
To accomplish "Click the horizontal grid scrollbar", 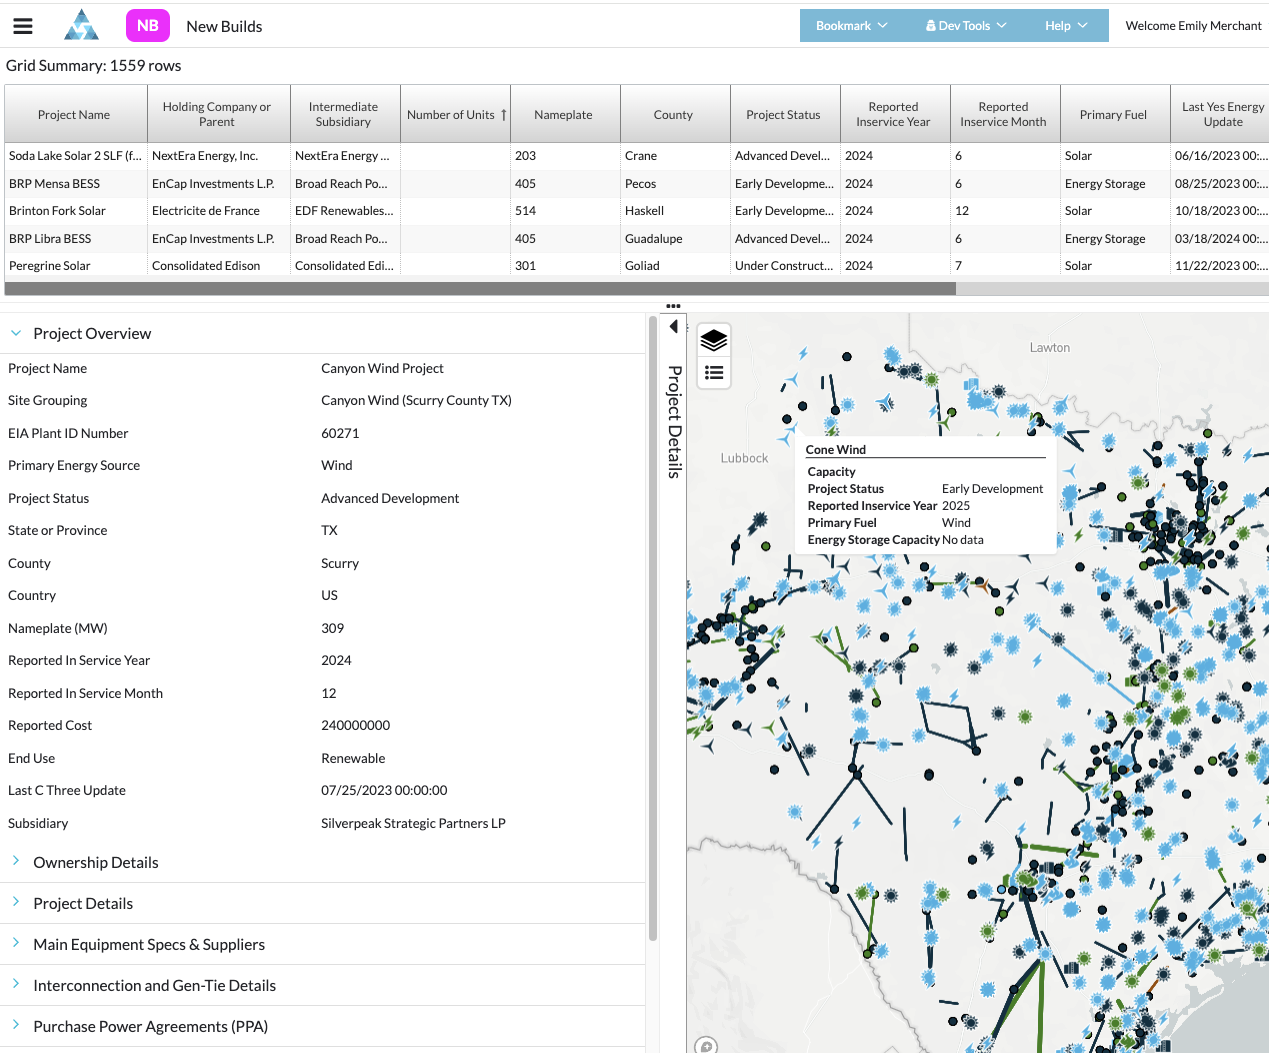I will pyautogui.click(x=480, y=288).
